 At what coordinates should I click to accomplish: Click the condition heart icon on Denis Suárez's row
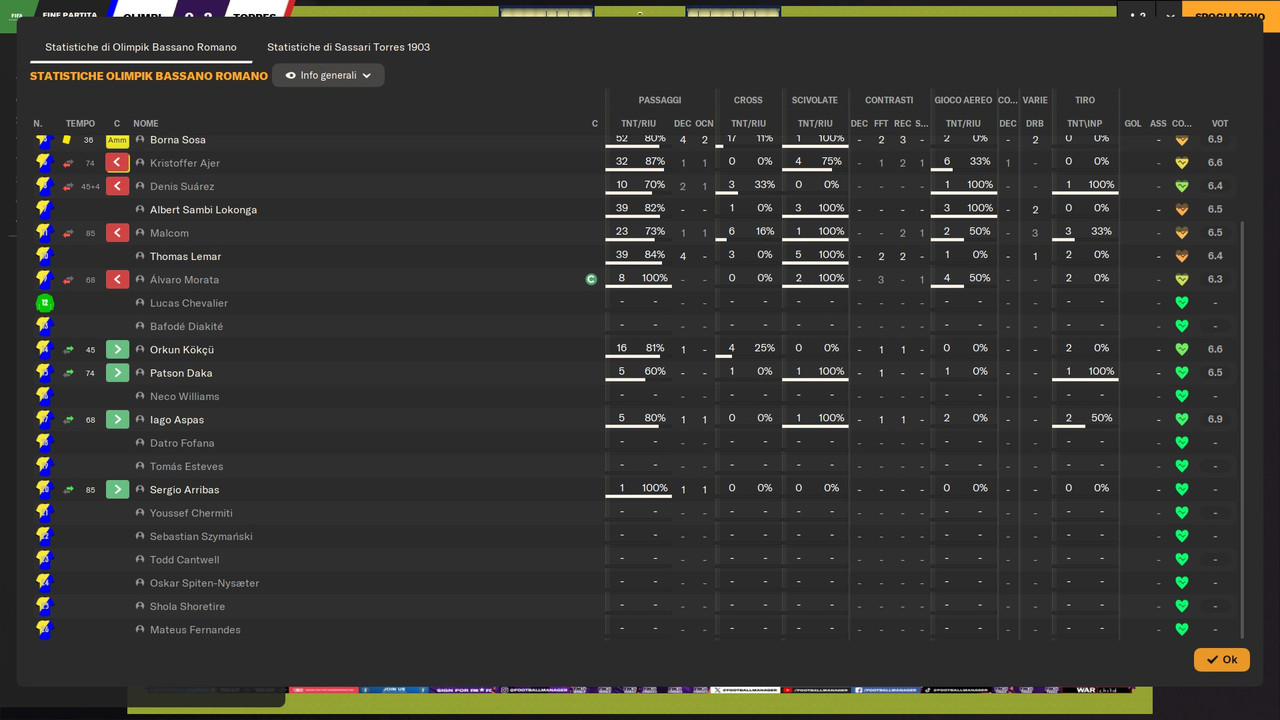click(1181, 186)
